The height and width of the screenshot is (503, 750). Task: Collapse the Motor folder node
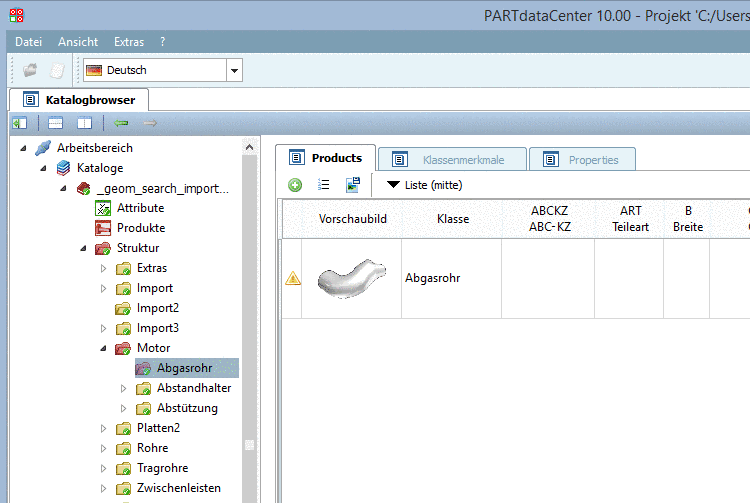[x=103, y=348]
